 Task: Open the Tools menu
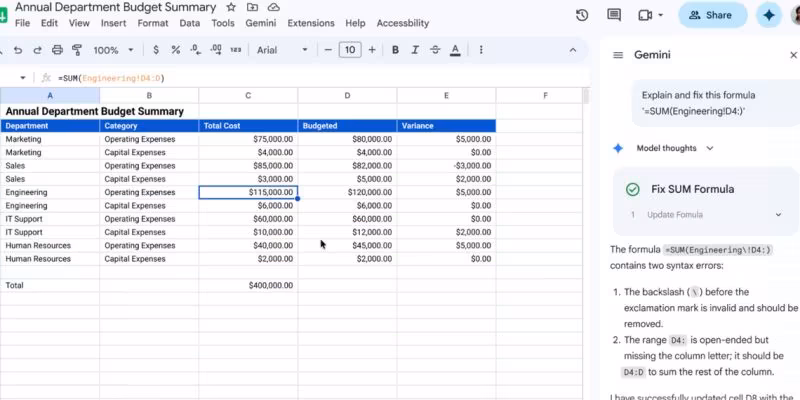pos(223,23)
